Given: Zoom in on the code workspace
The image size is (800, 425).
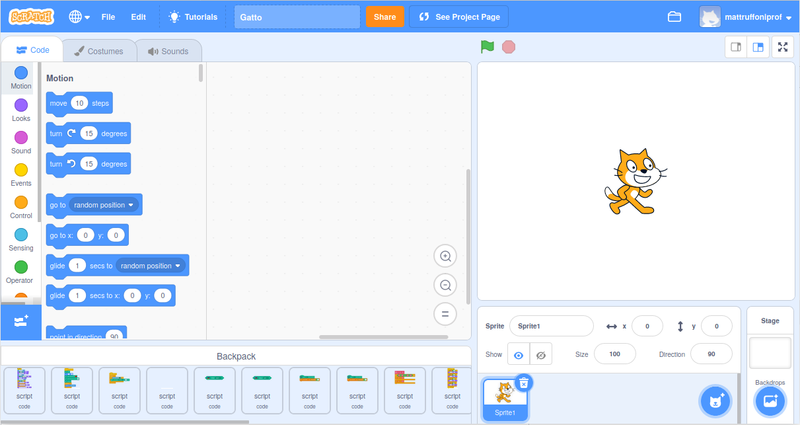Looking at the screenshot, I should coord(446,256).
